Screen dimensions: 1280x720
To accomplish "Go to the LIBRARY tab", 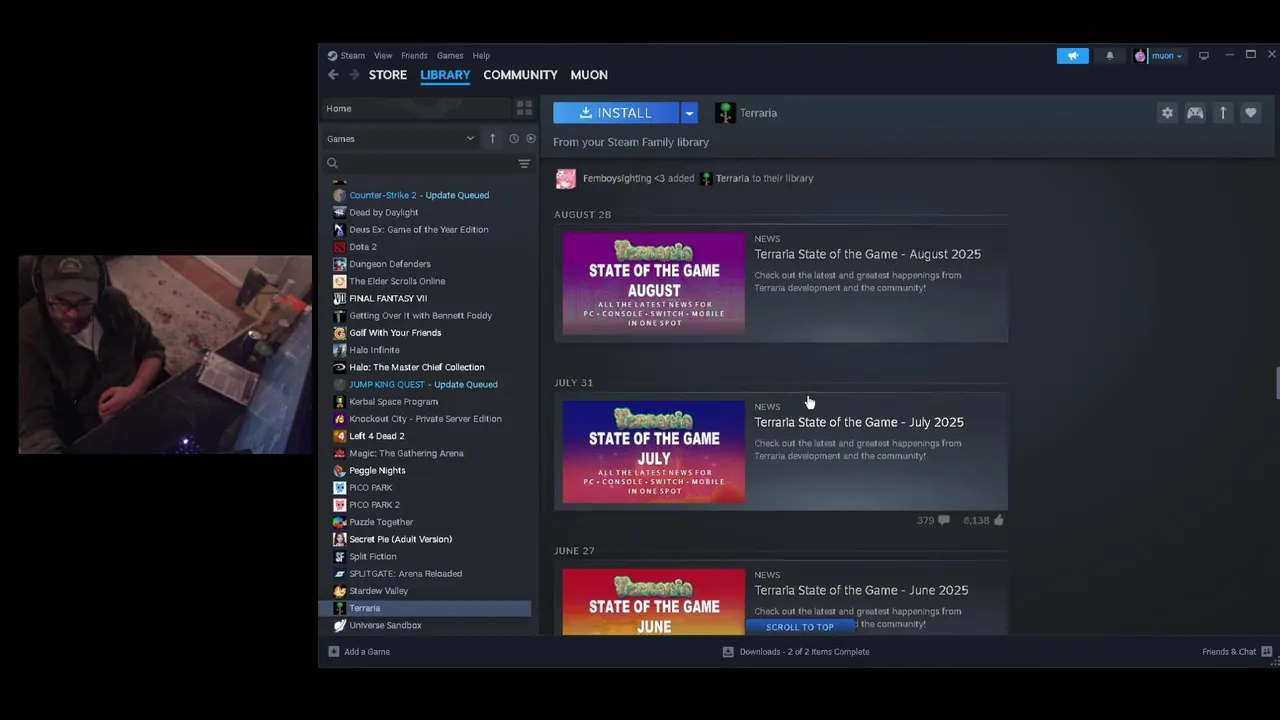I will click(x=445, y=75).
